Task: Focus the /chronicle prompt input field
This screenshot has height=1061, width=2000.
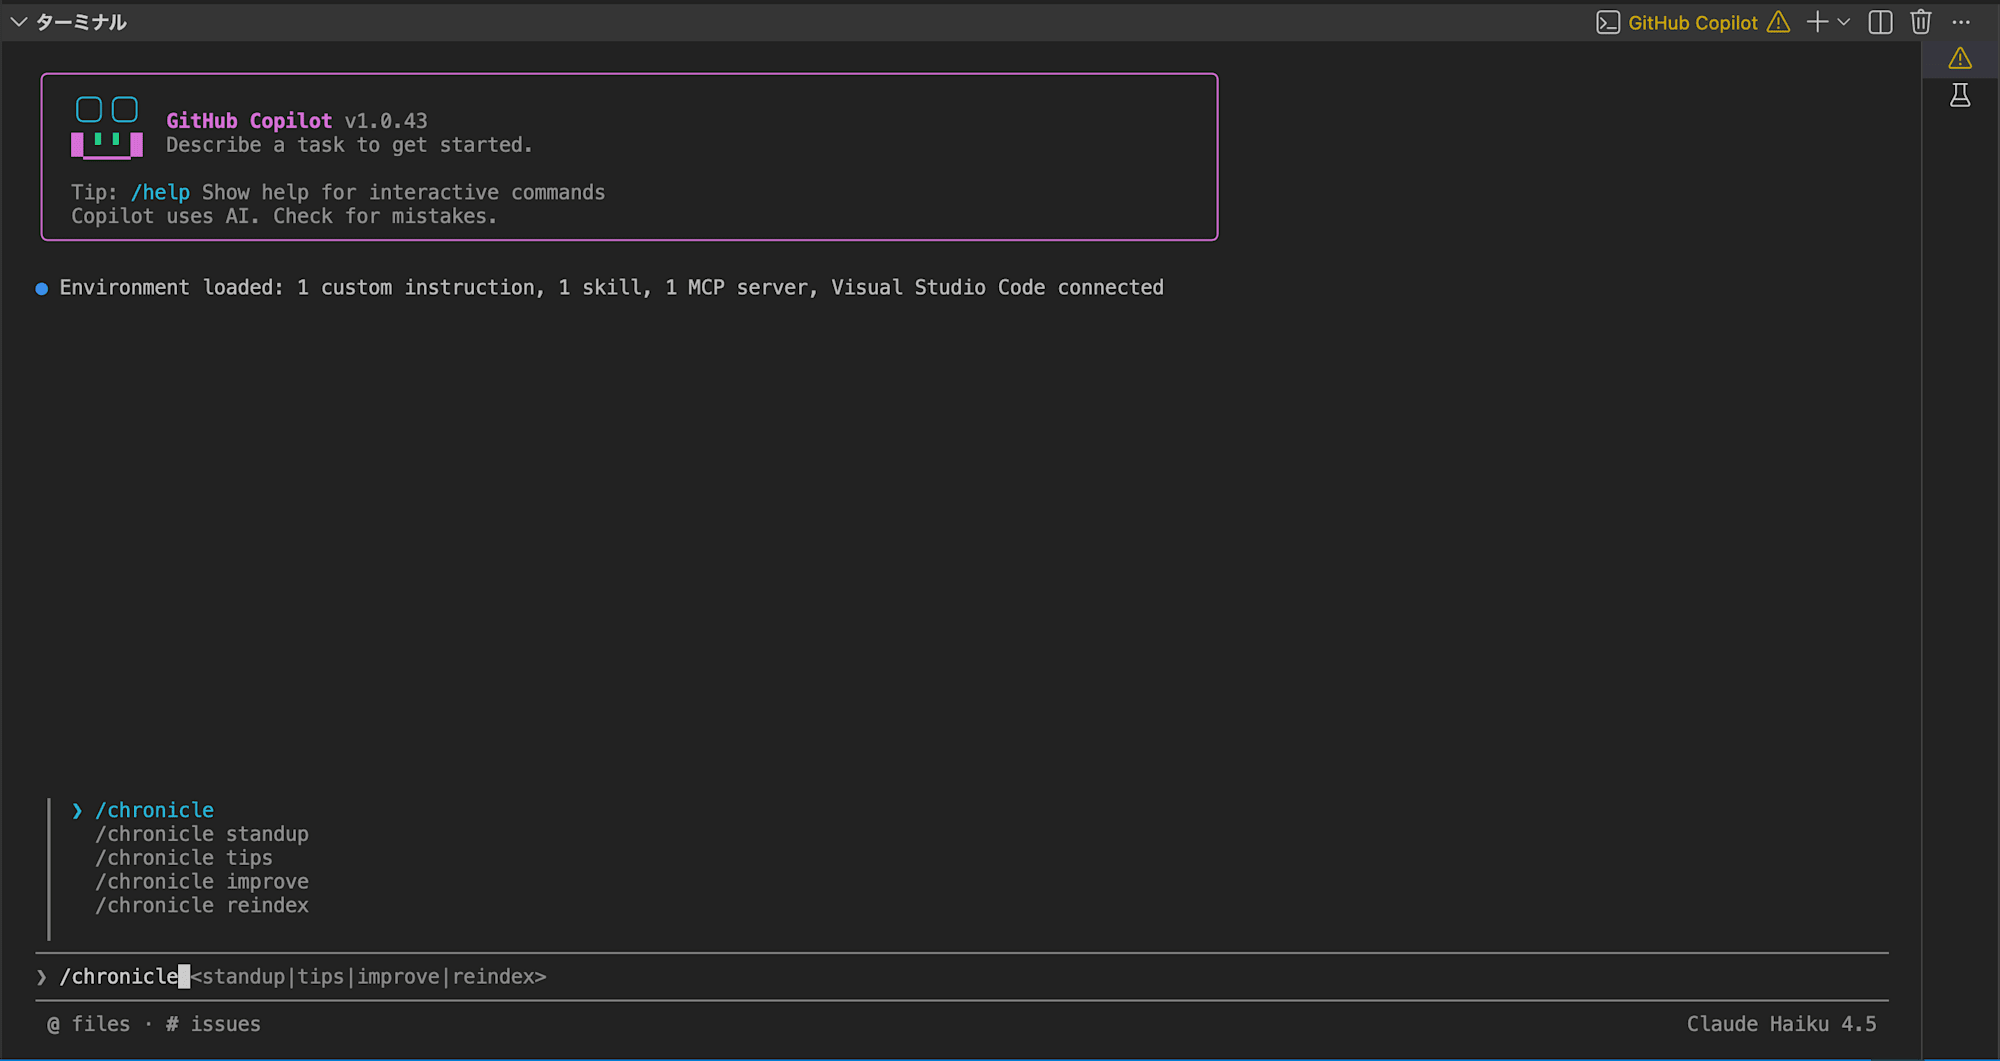Action: 962,977
